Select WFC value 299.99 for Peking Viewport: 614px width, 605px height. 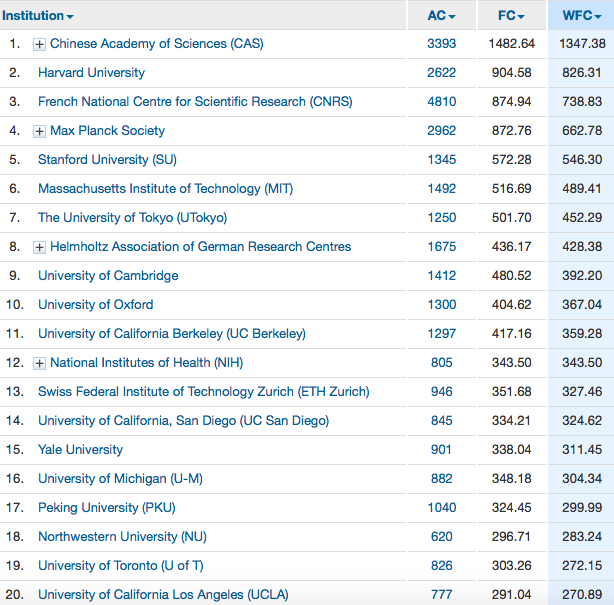[x=582, y=507]
